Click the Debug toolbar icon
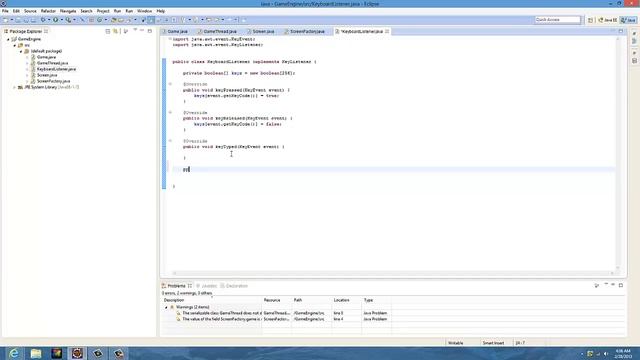640x360 pixels. pos(43,20)
